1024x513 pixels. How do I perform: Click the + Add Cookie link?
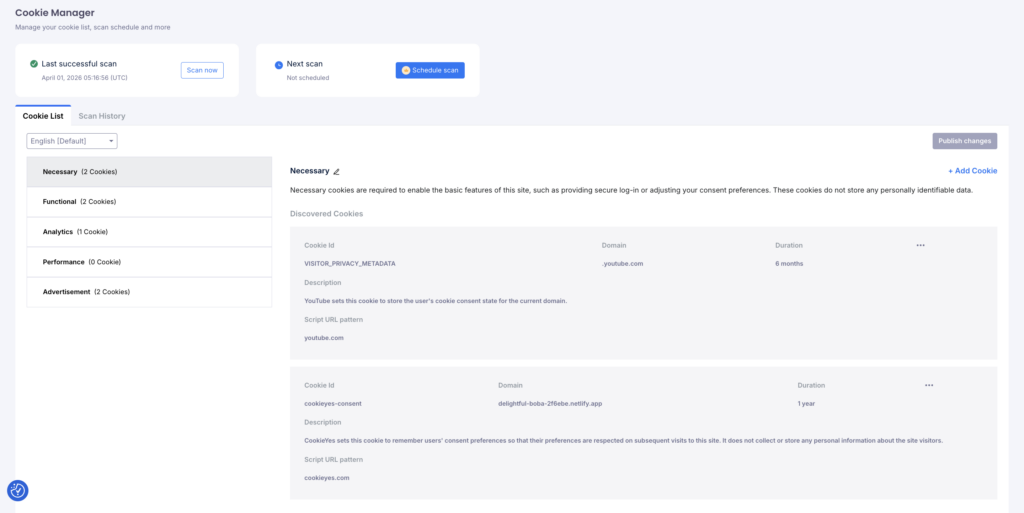tap(972, 171)
